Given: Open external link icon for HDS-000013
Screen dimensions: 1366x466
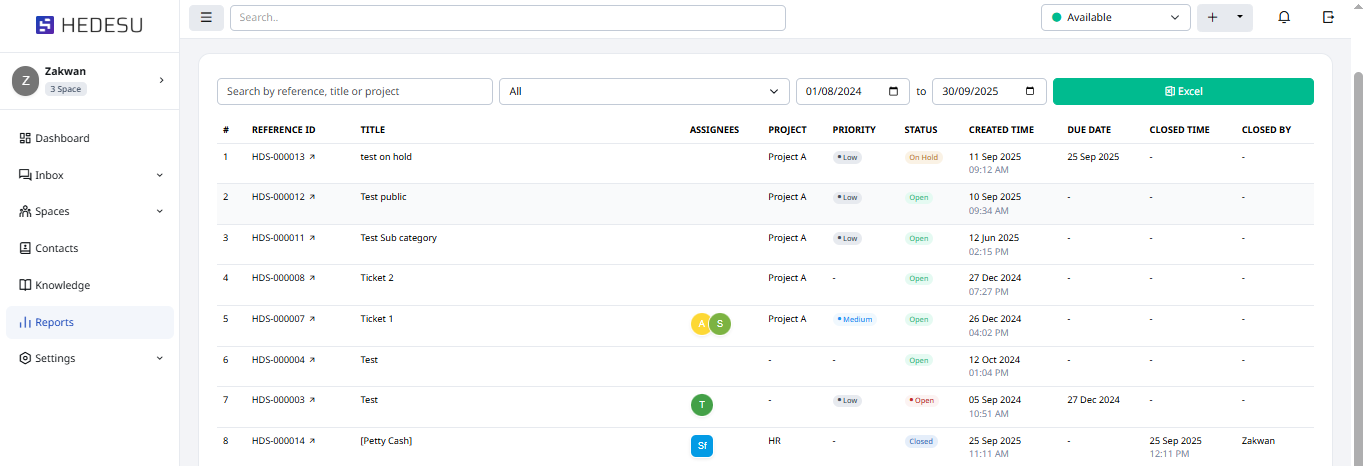Looking at the screenshot, I should (312, 157).
